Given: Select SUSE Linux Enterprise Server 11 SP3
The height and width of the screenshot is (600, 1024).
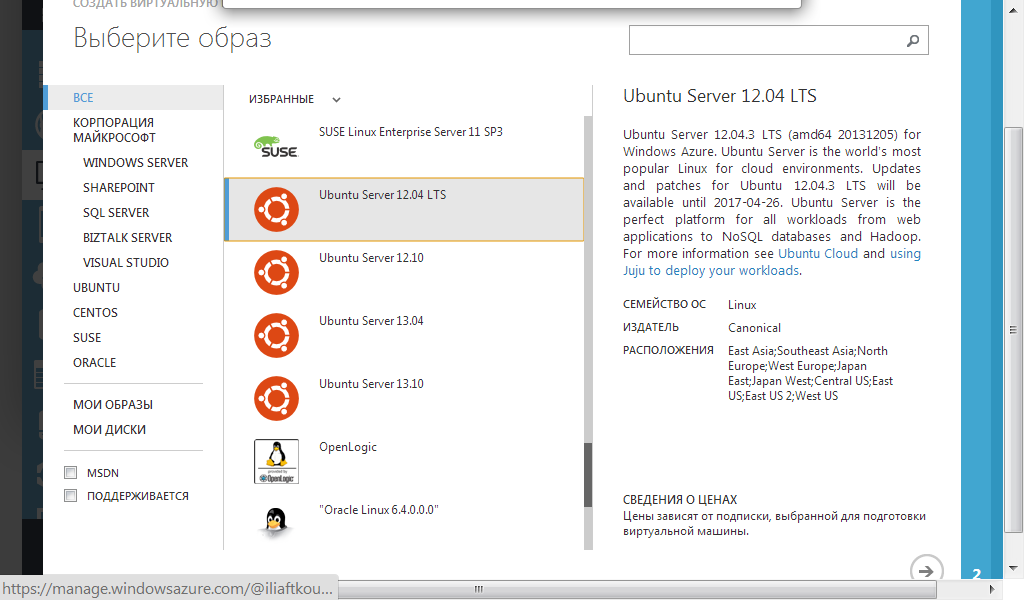Looking at the screenshot, I should pyautogui.click(x=404, y=147).
